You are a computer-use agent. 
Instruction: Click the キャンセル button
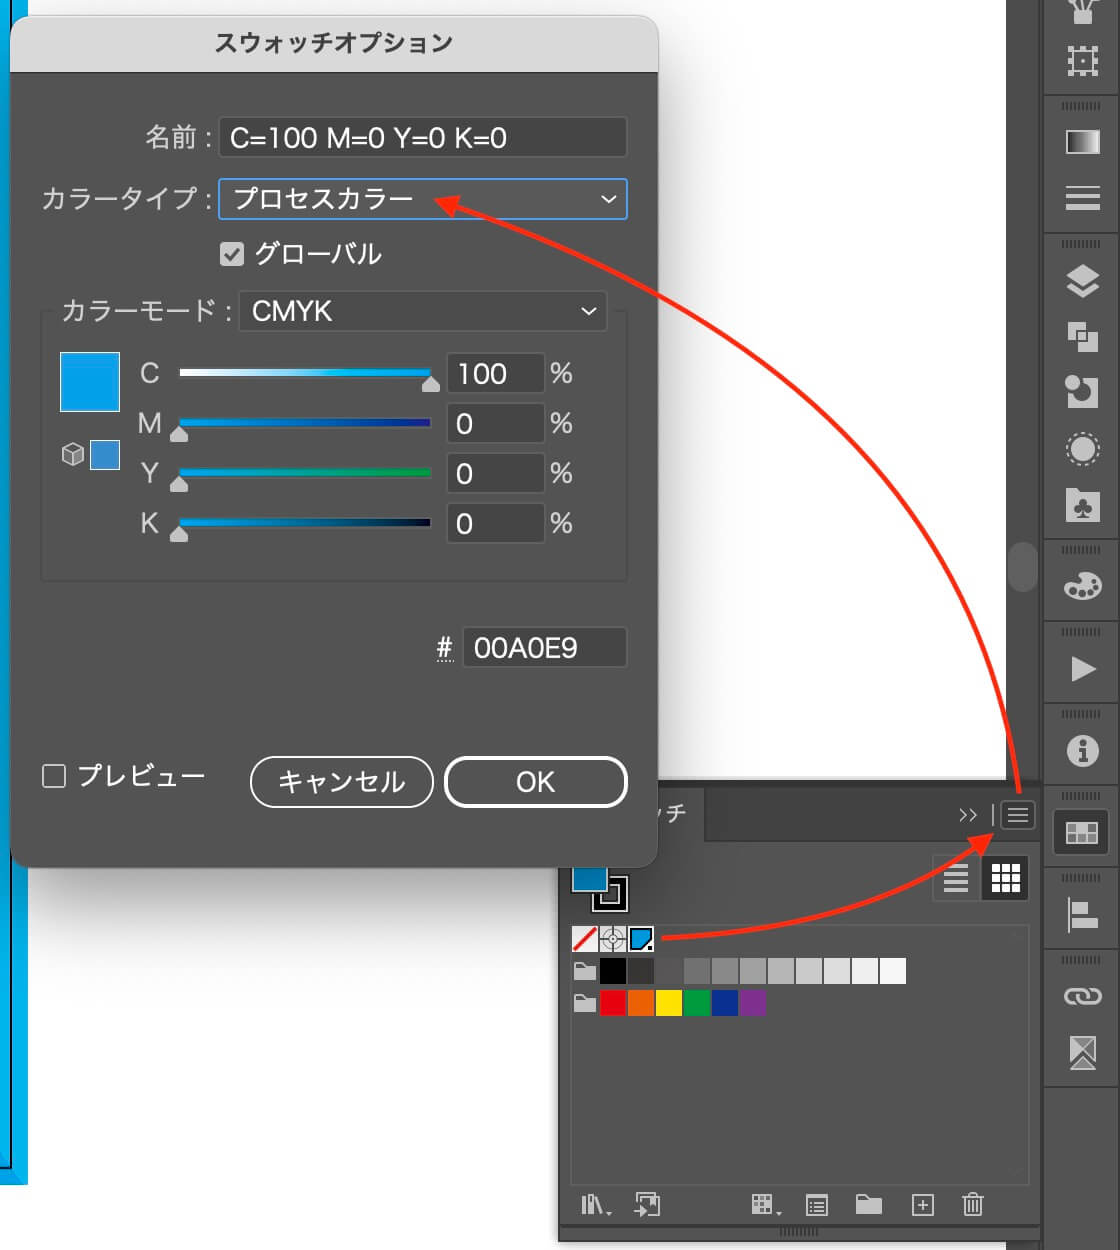point(341,782)
